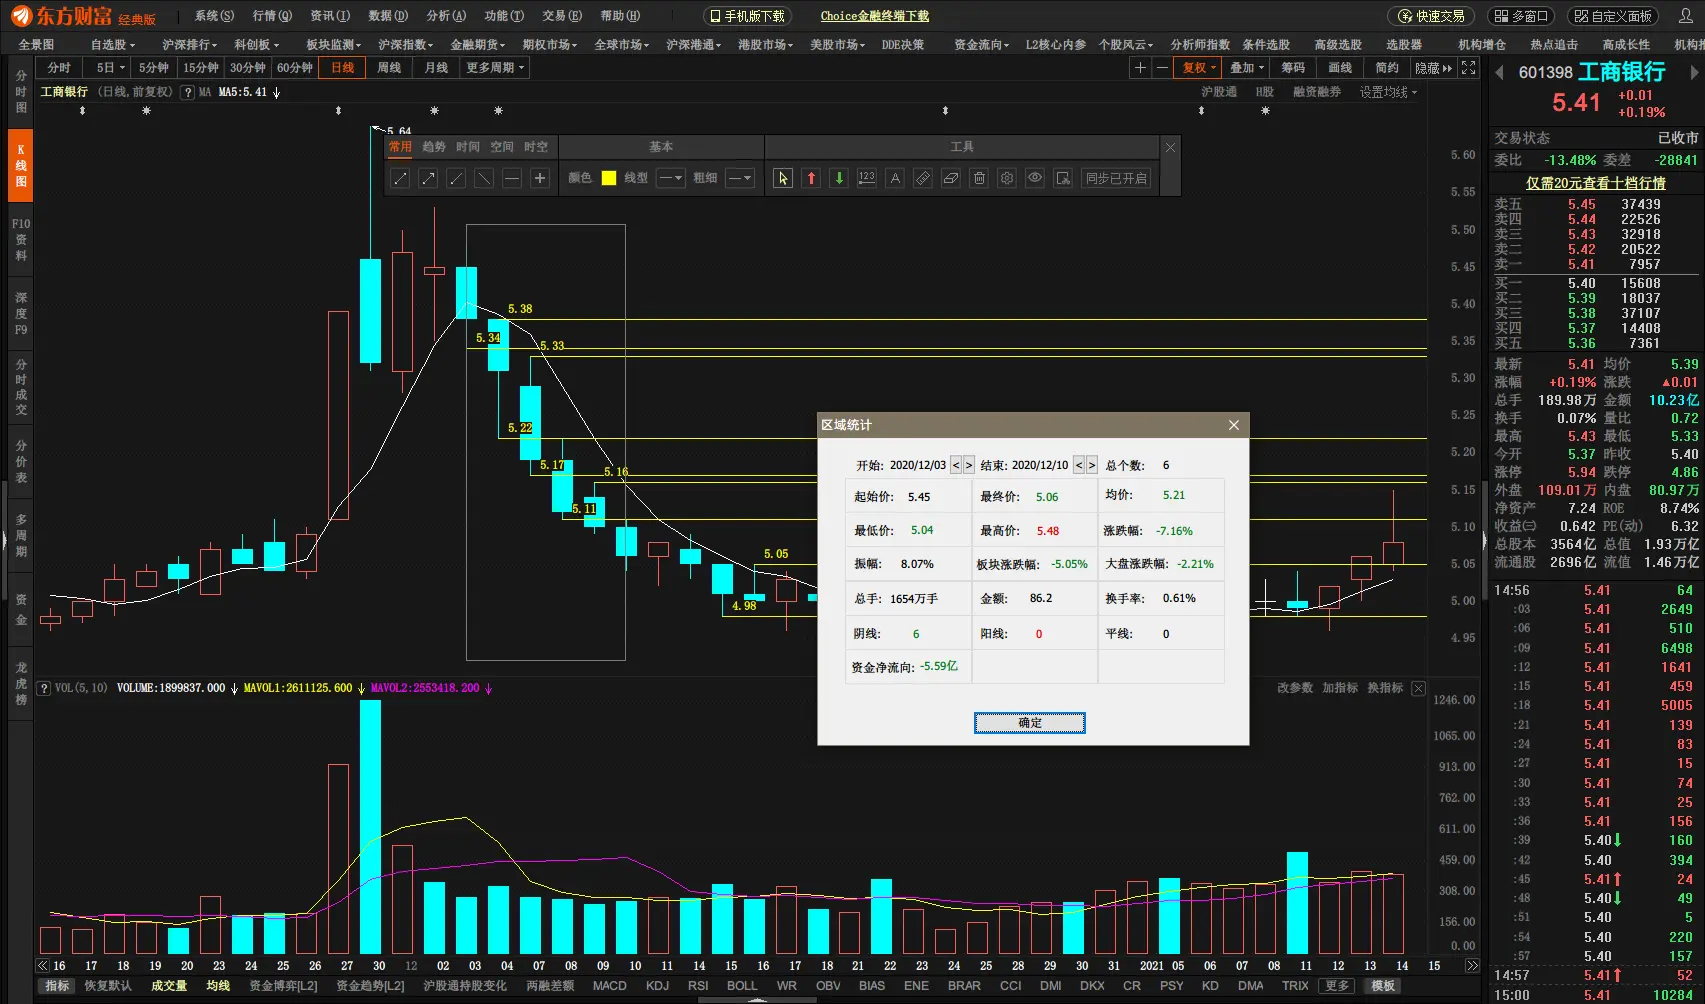Select the 分时 intraday tab
This screenshot has height=1004, width=1705.
point(59,68)
